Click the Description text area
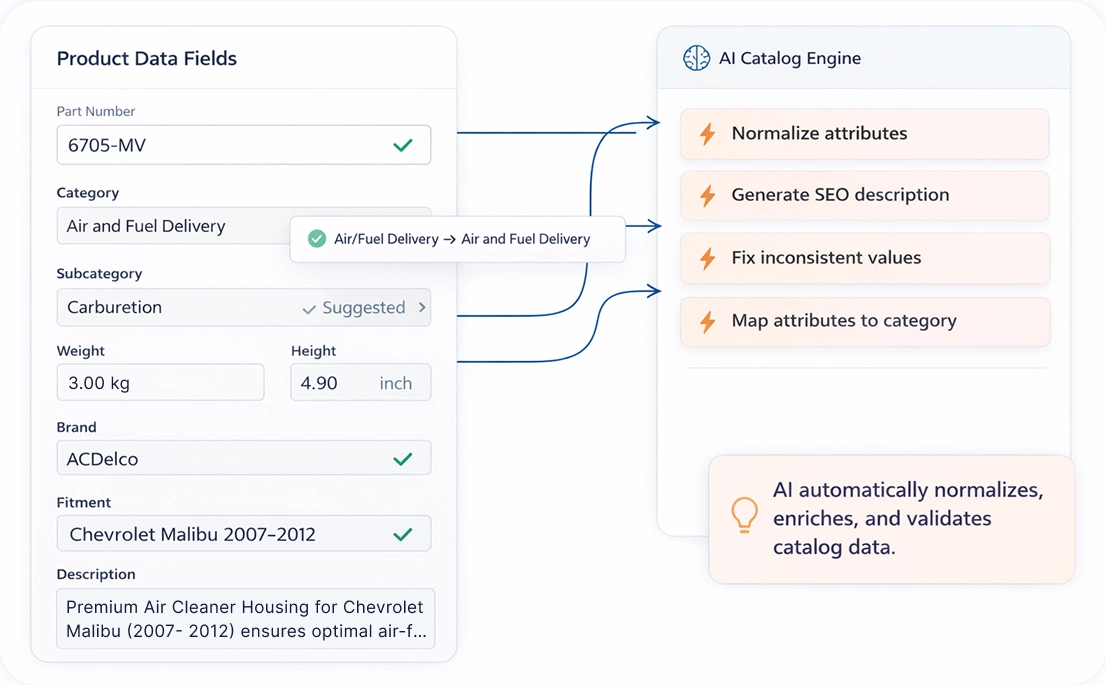This screenshot has height=685, width=1105. [245, 618]
